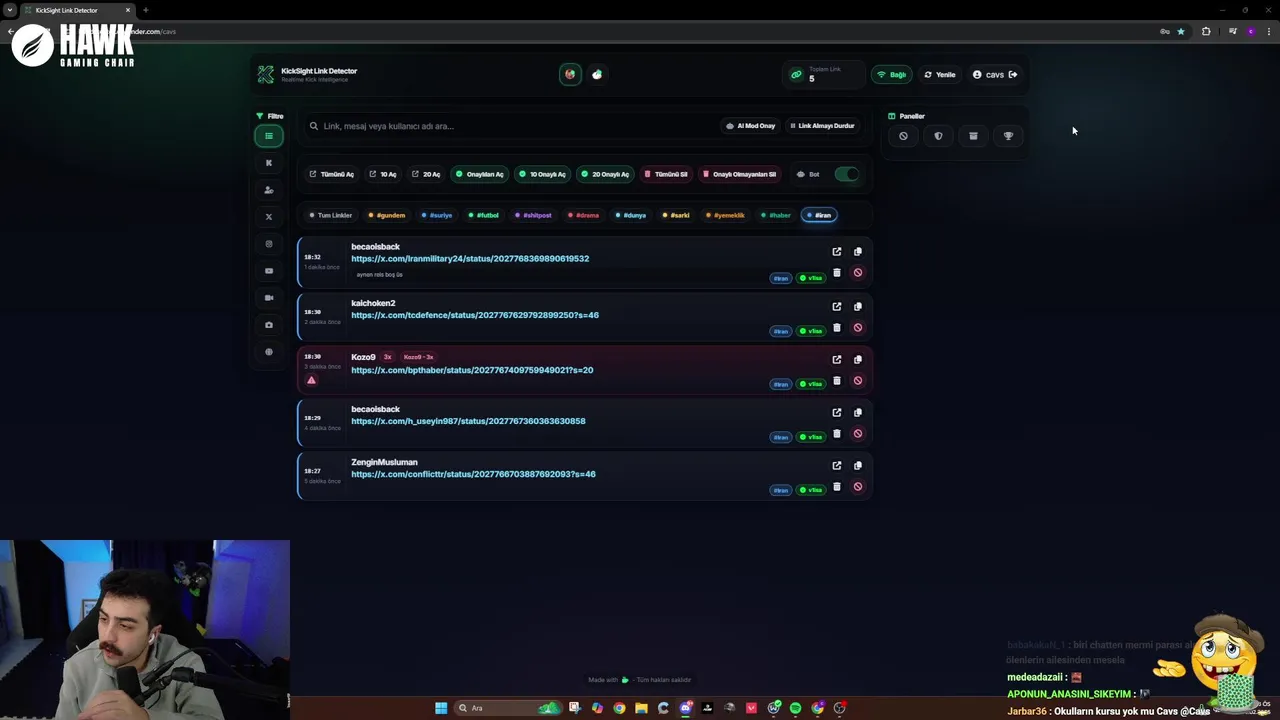
Task: Open iranmilitary24 link in new tab icon
Action: click(x=837, y=252)
